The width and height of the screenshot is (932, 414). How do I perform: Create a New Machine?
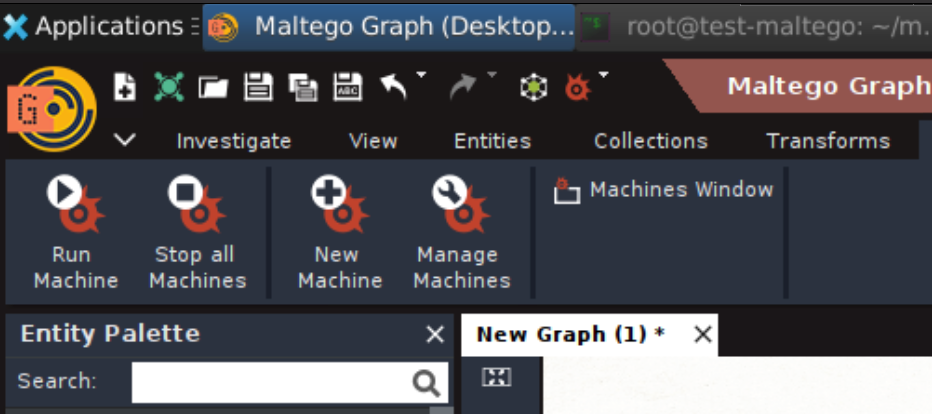coord(339,233)
